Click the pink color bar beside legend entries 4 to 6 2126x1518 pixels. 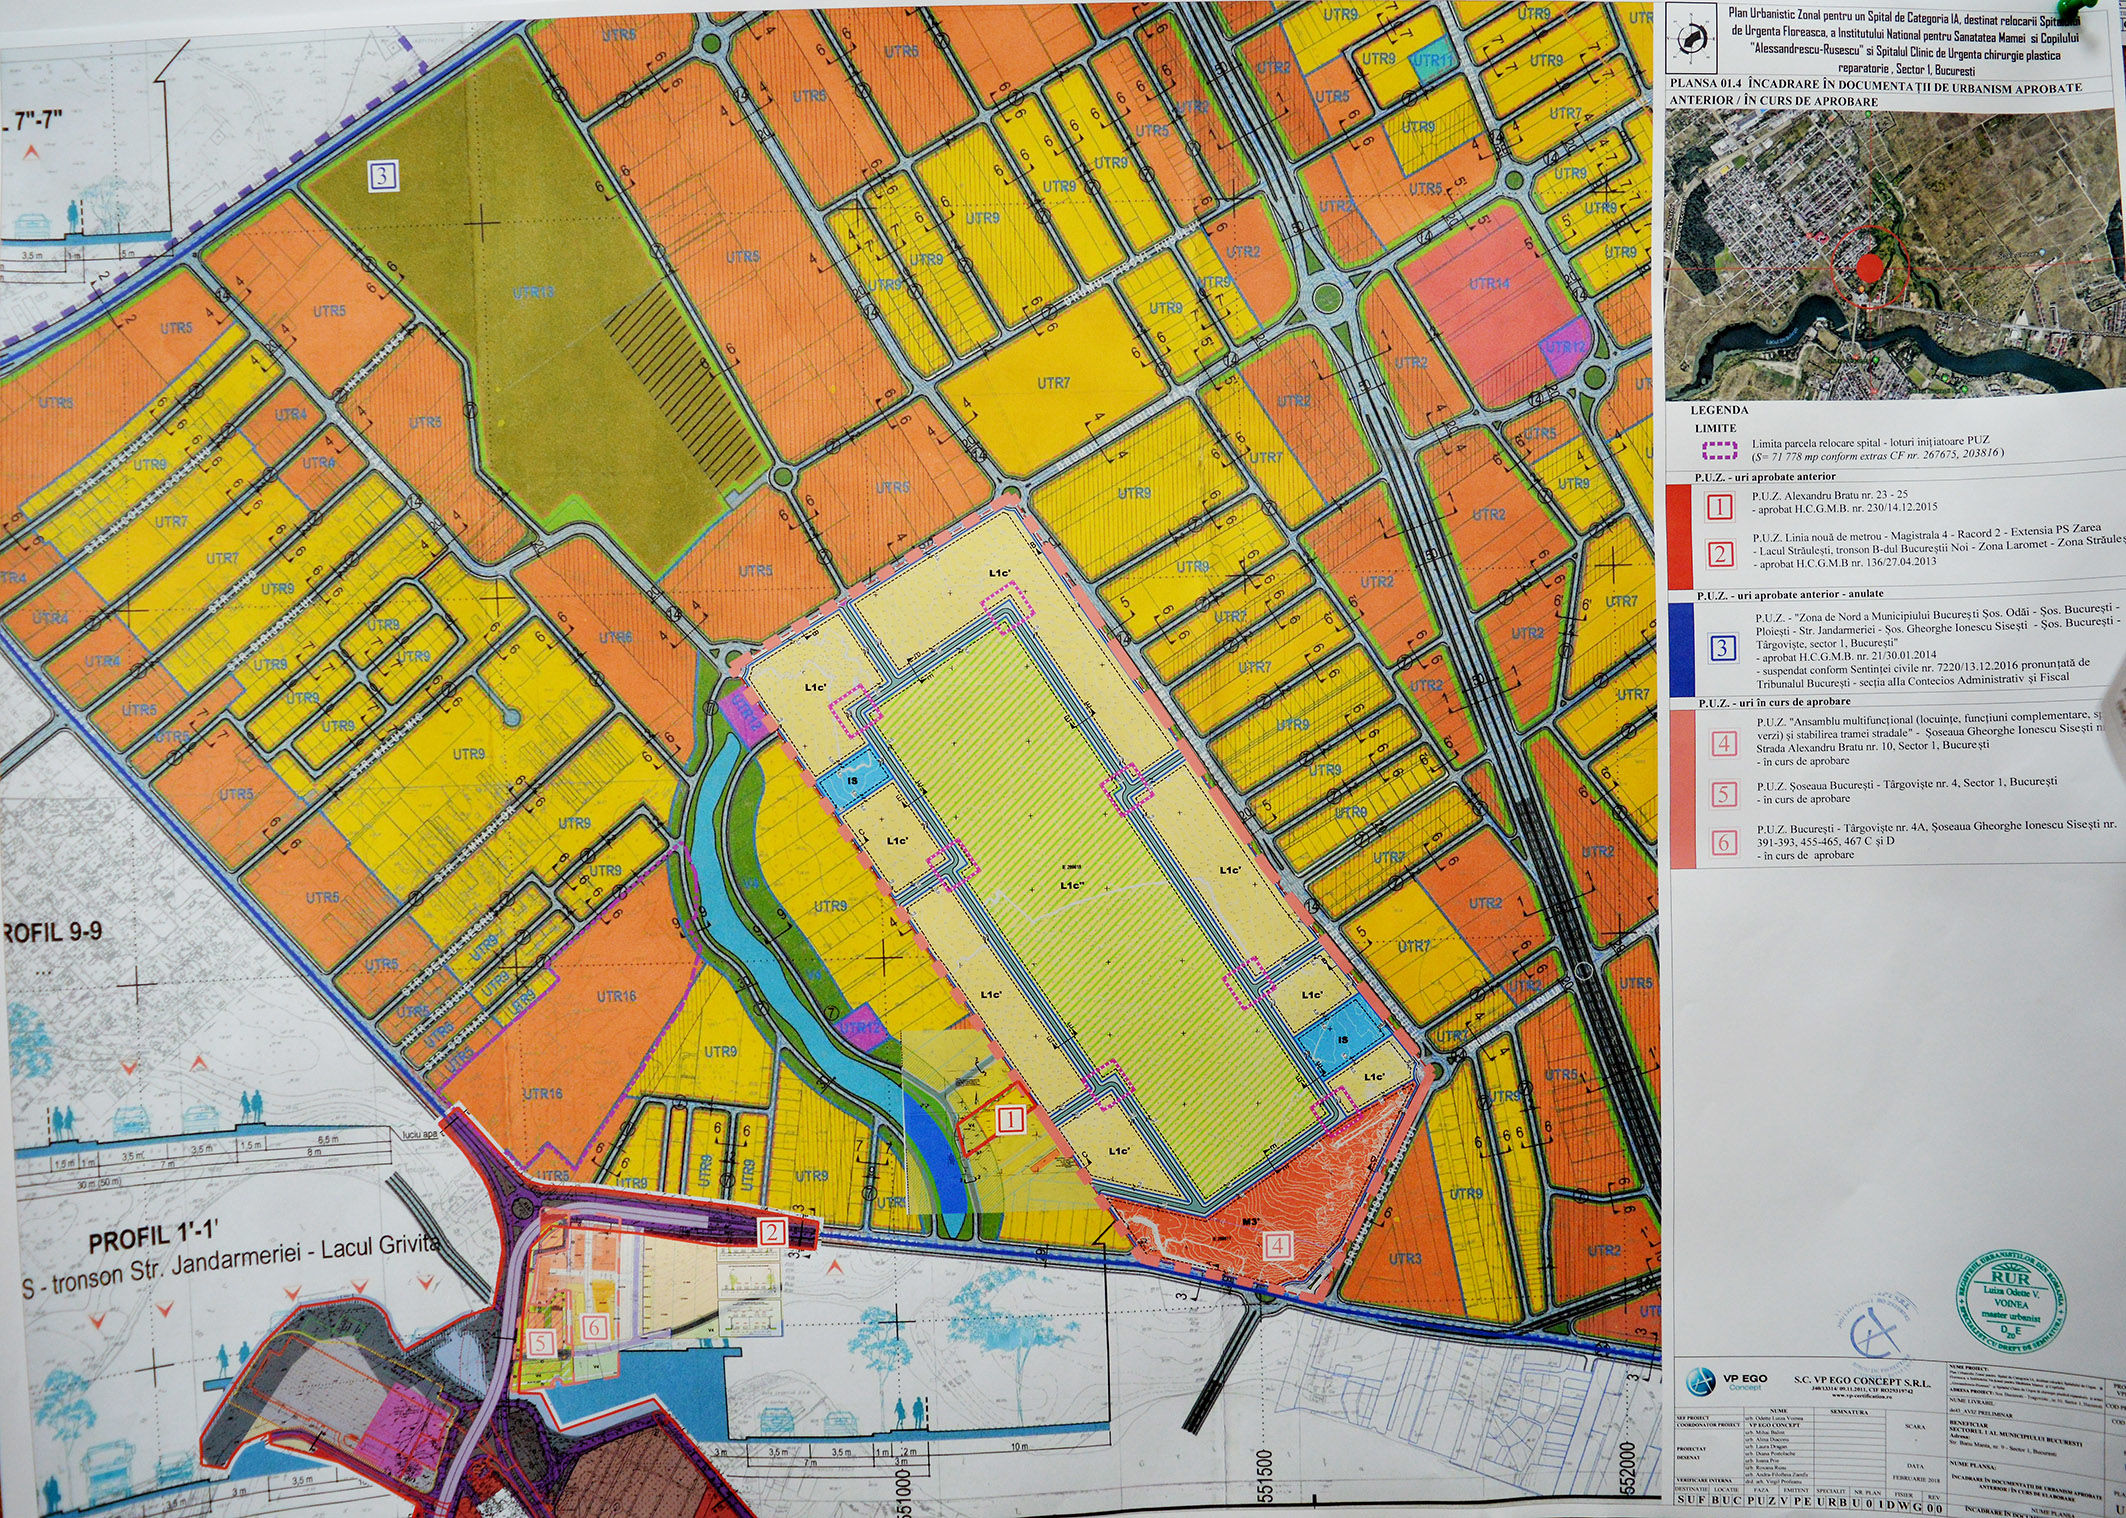tap(1682, 788)
